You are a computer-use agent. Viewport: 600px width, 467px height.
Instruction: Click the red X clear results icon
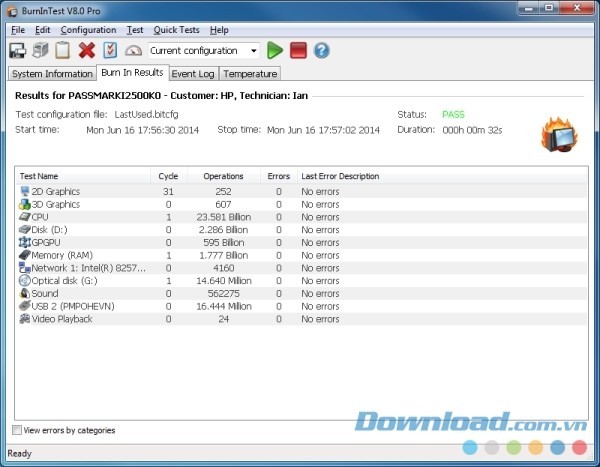coord(87,51)
